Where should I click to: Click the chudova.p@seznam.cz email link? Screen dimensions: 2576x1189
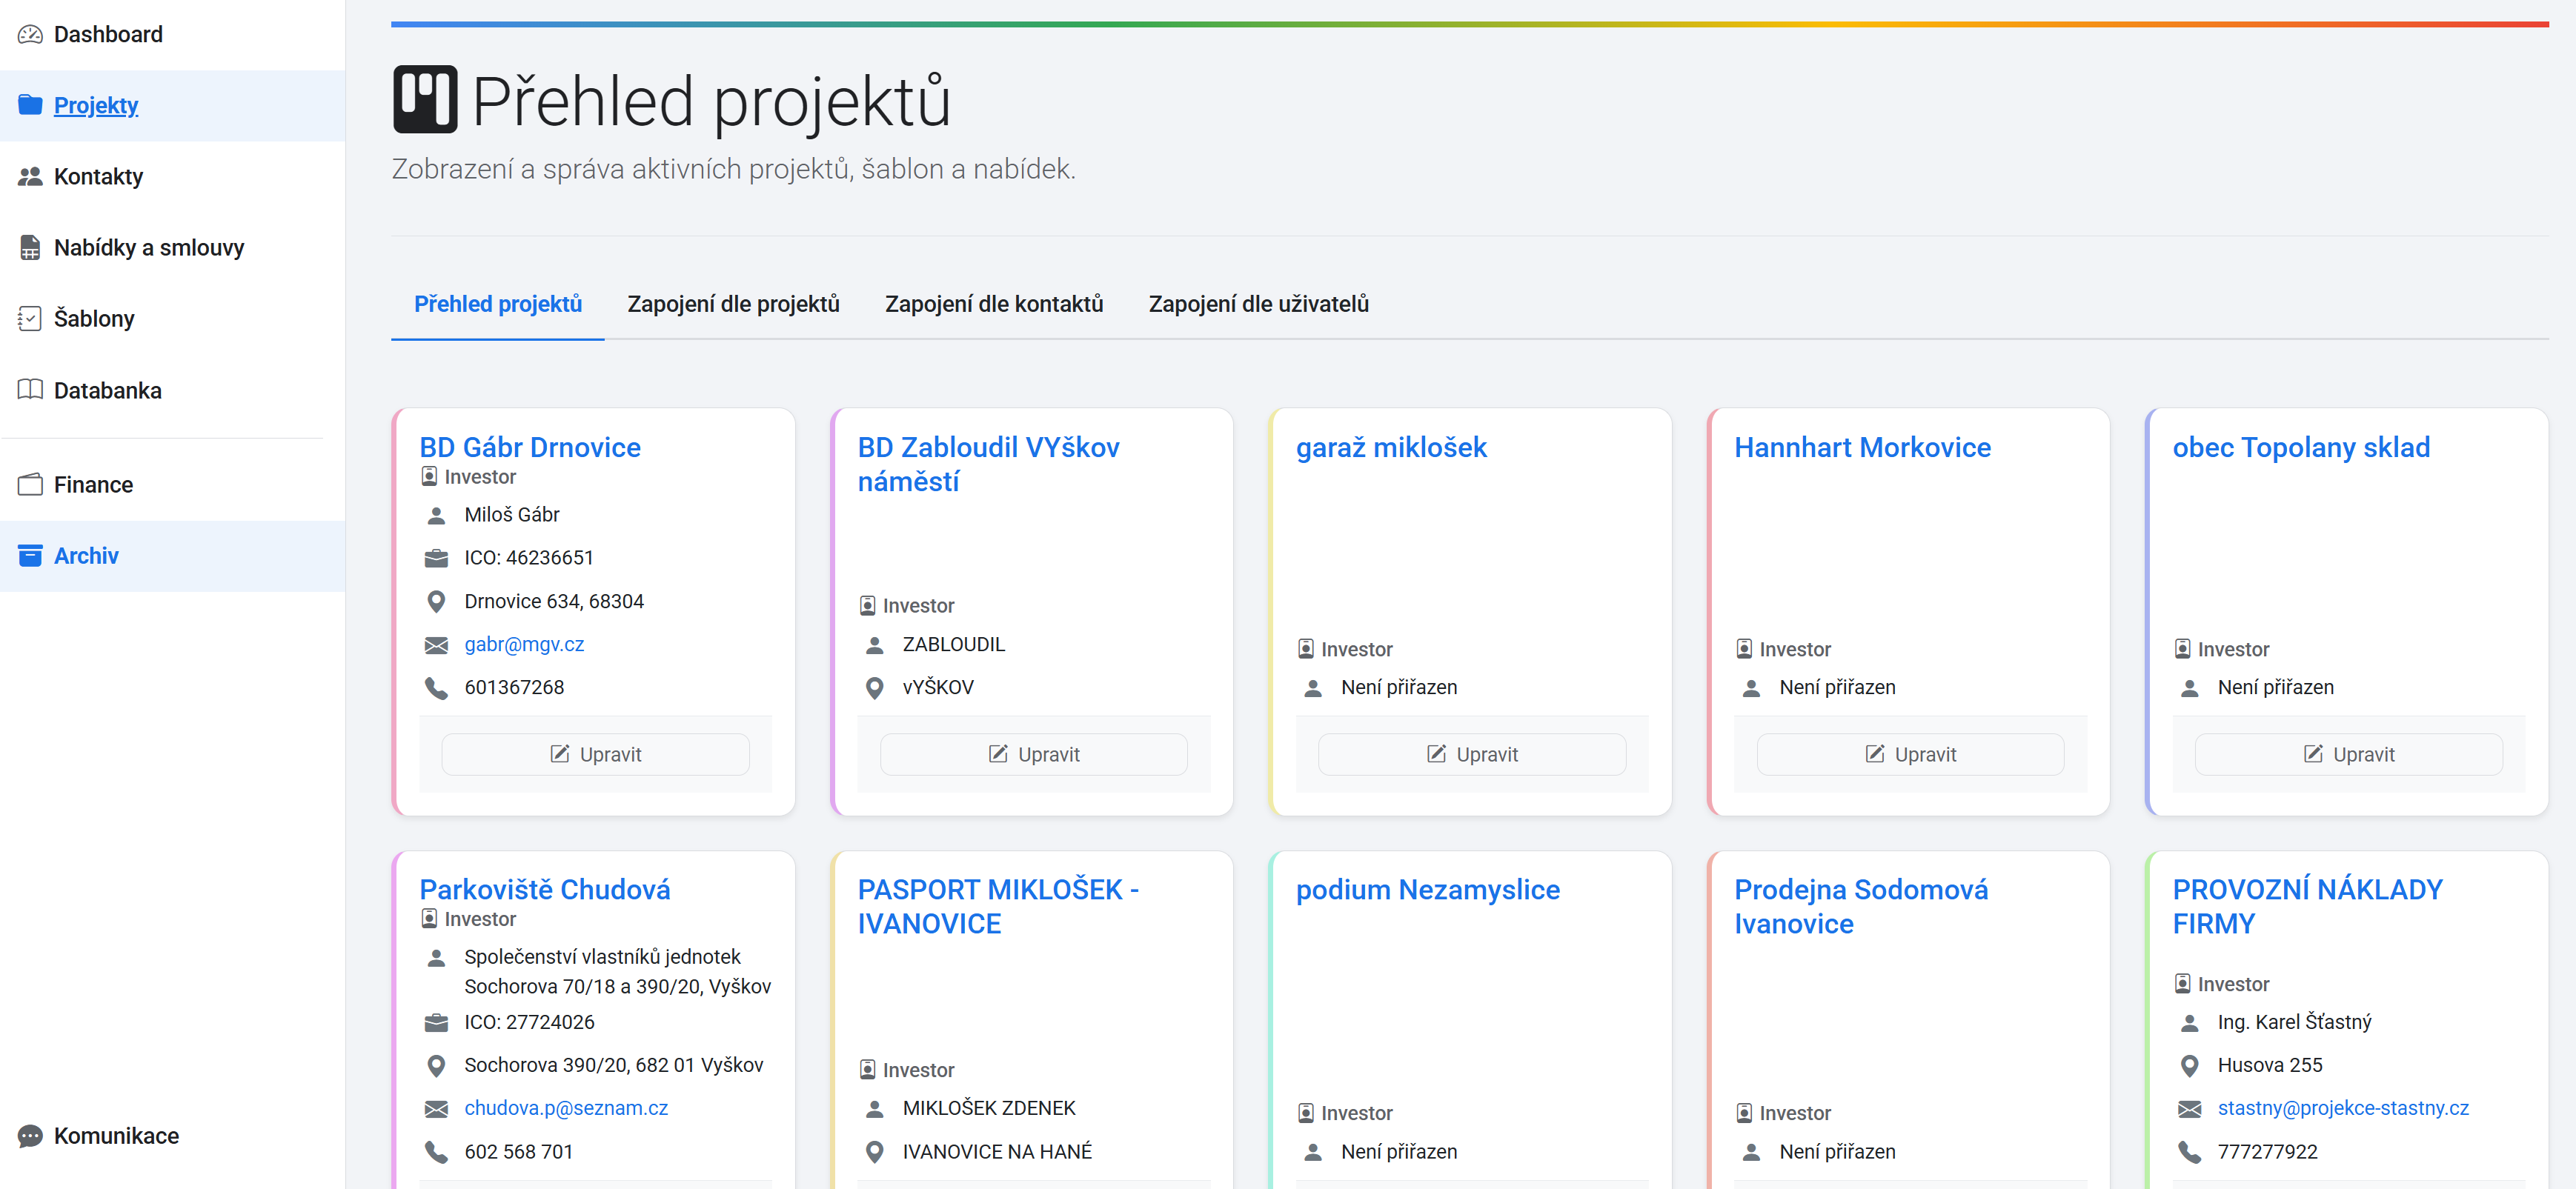pyautogui.click(x=566, y=1108)
